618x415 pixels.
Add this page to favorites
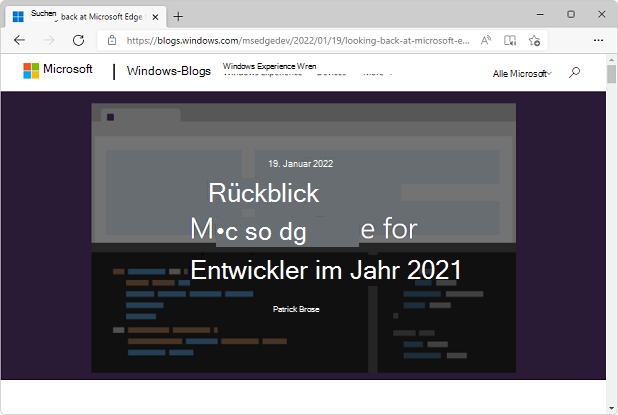tap(534, 40)
